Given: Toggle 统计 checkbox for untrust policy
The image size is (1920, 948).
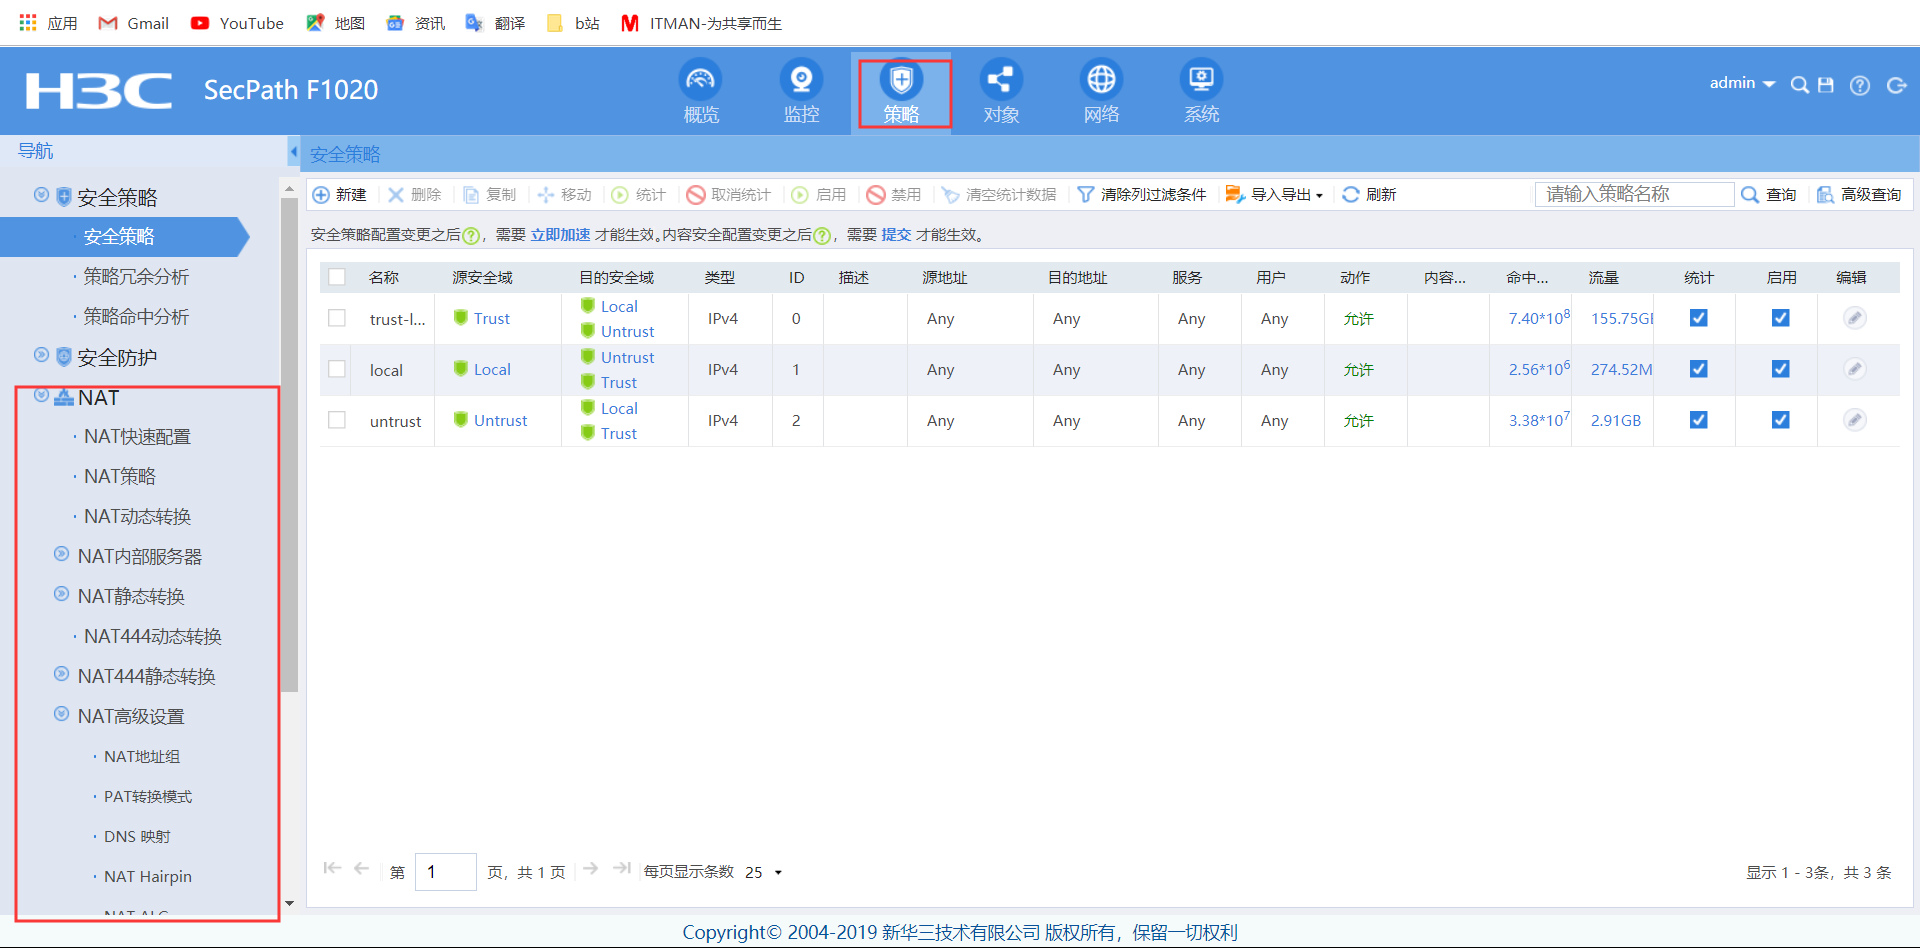Looking at the screenshot, I should (1698, 420).
